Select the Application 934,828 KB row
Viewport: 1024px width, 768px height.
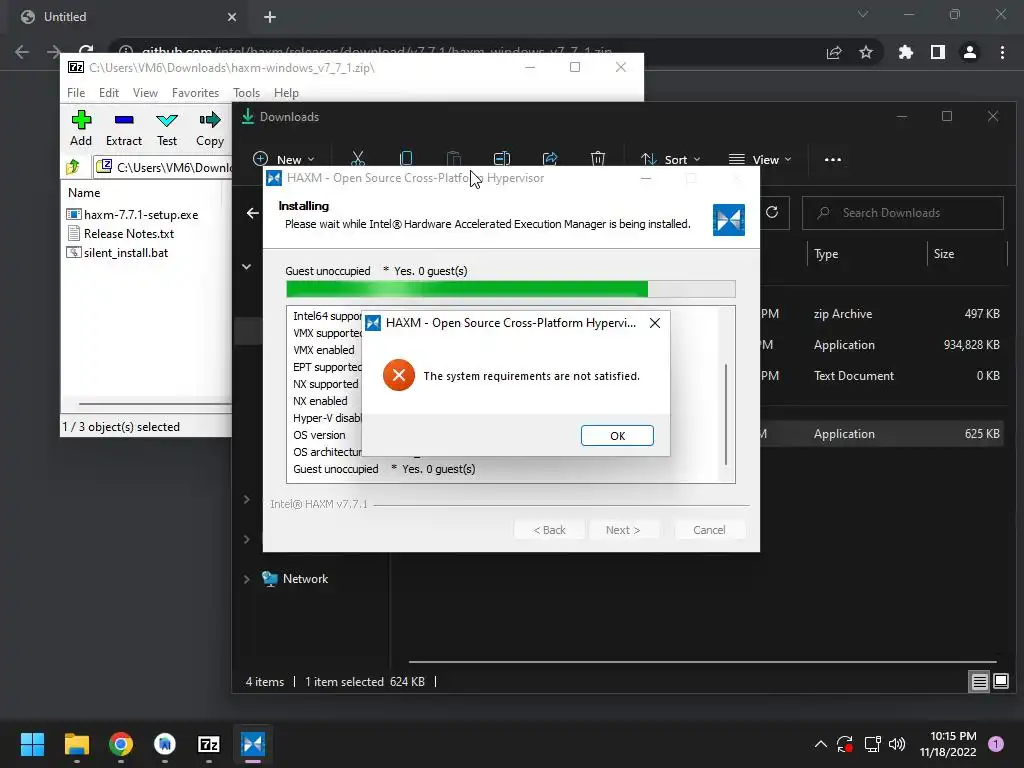coord(882,345)
